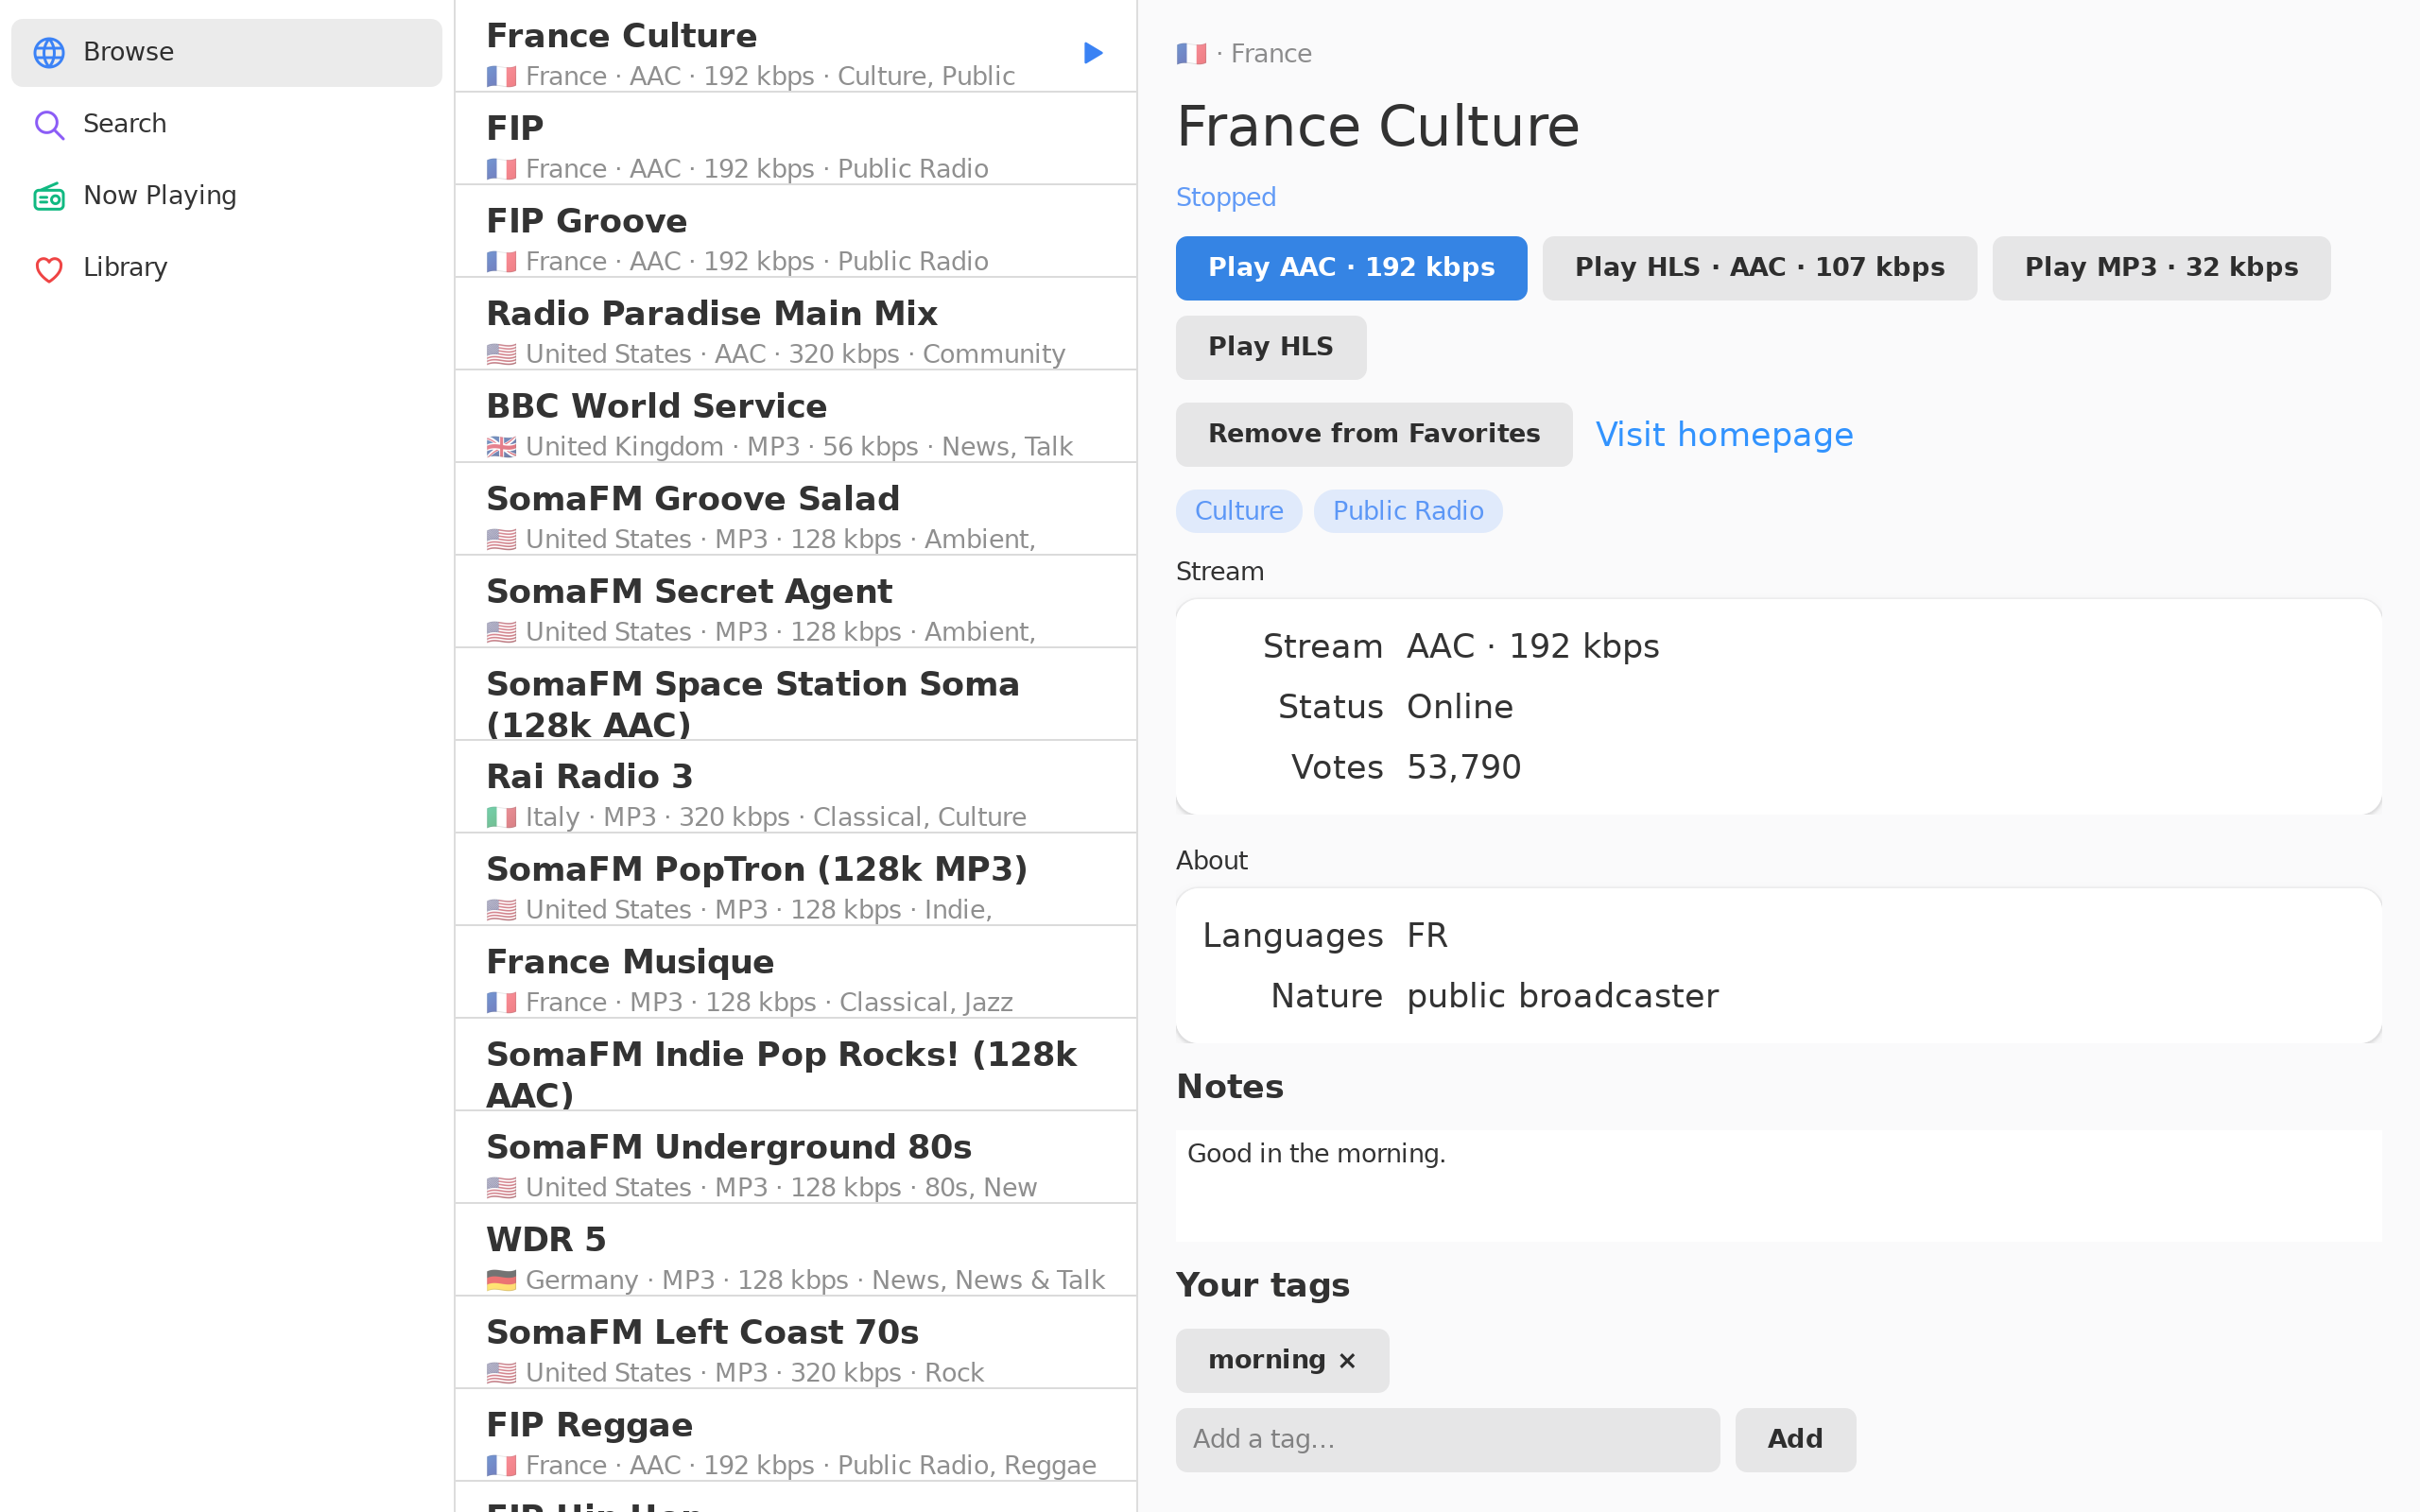2420x1512 pixels.
Task: Click the Now Playing radio icon
Action: point(49,196)
